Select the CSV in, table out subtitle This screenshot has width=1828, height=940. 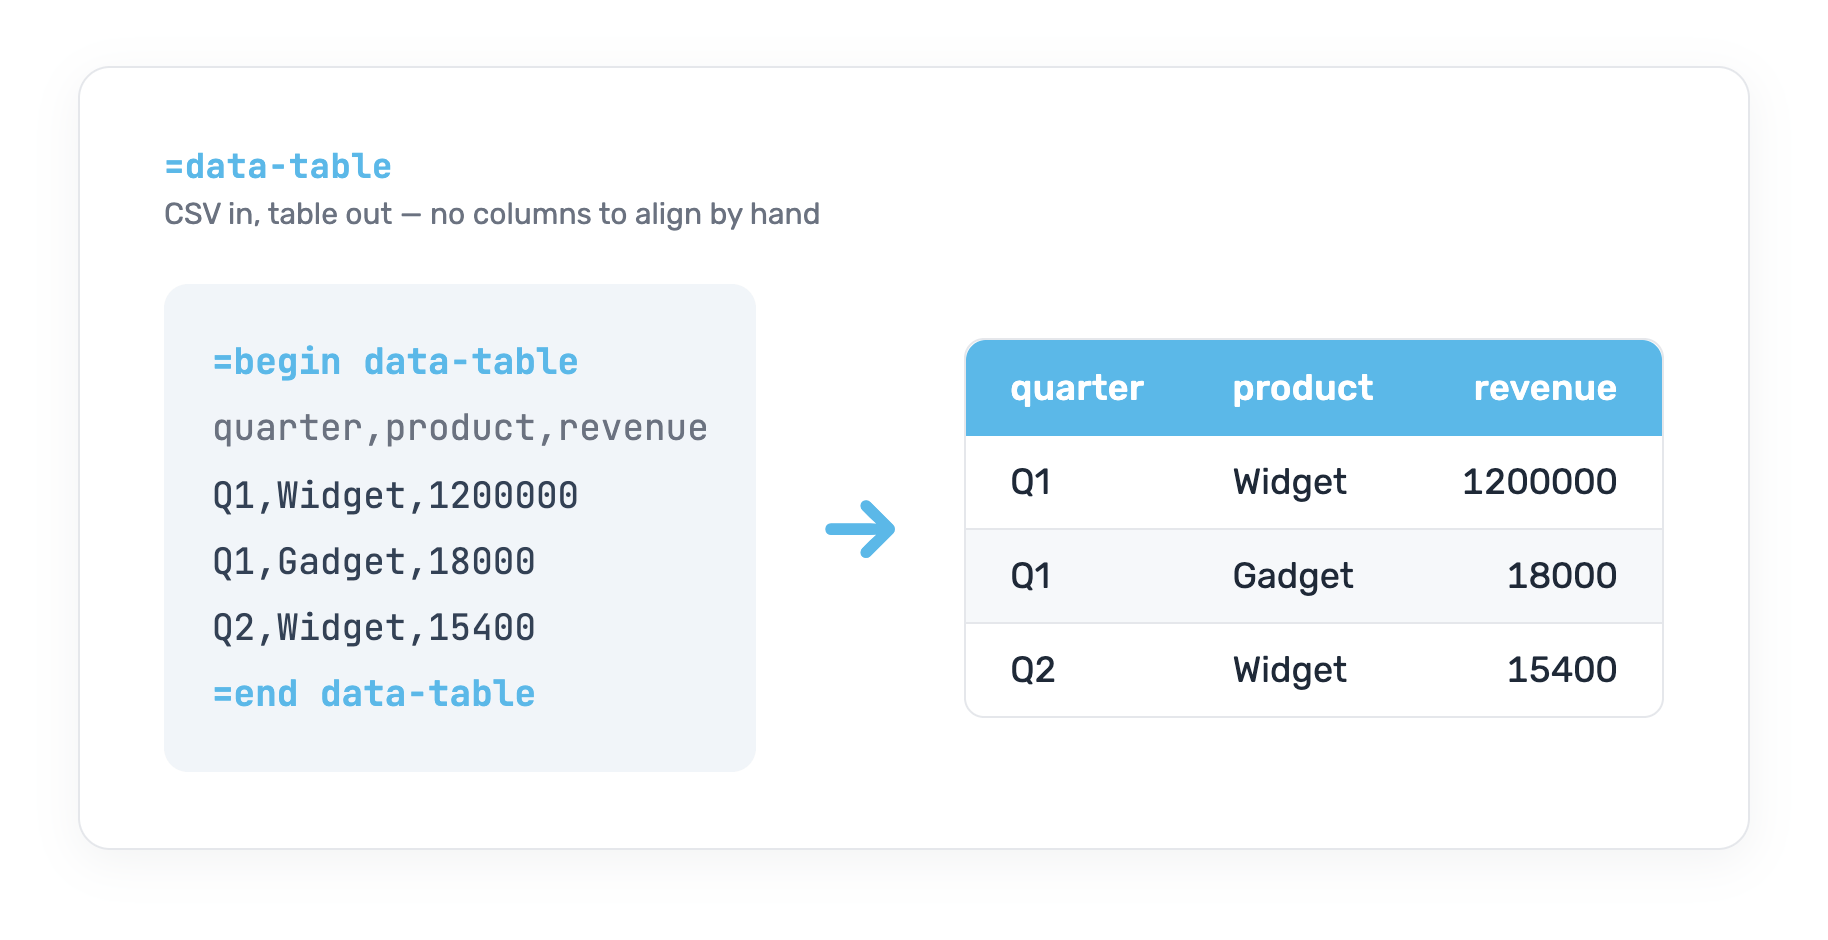(492, 214)
